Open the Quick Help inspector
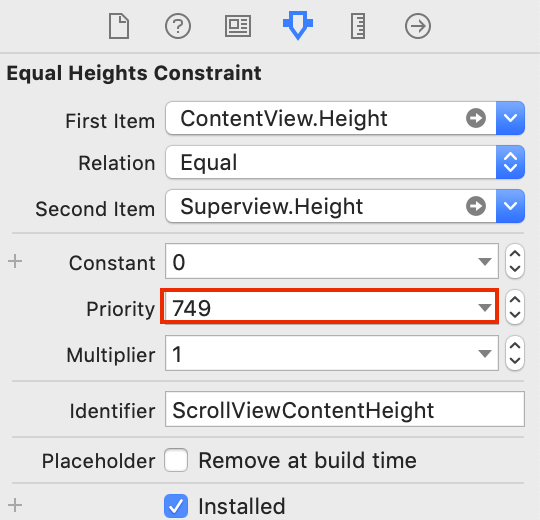This screenshot has width=540, height=520. 178,26
